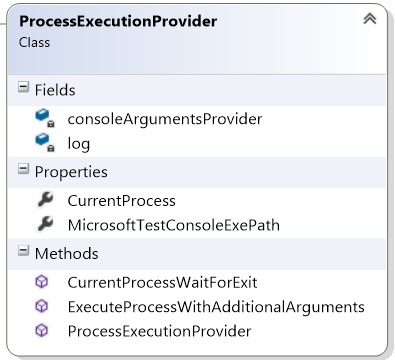Click the CurrentProcess property wrench icon
395x364 pixels.
(x=45, y=200)
